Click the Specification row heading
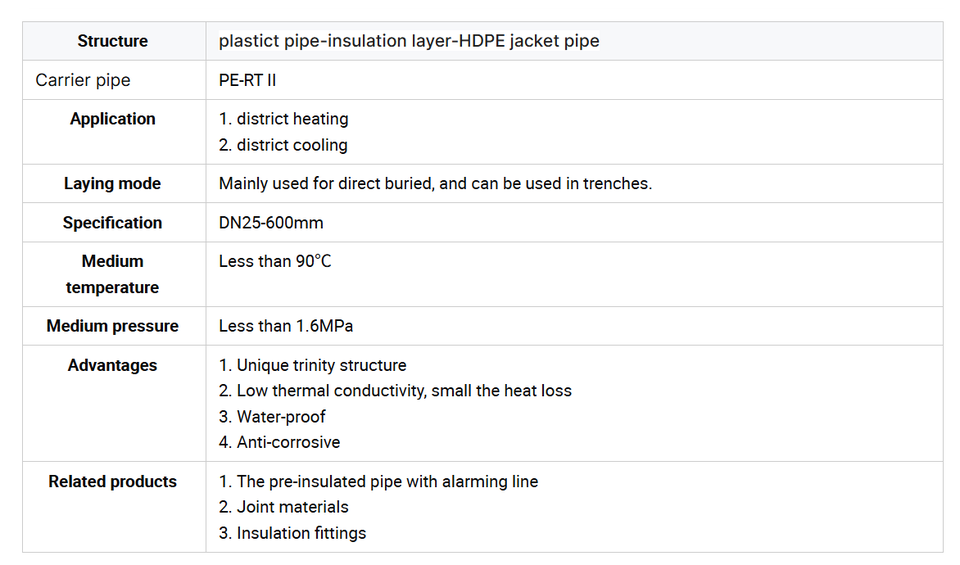The height and width of the screenshot is (565, 960). [113, 223]
